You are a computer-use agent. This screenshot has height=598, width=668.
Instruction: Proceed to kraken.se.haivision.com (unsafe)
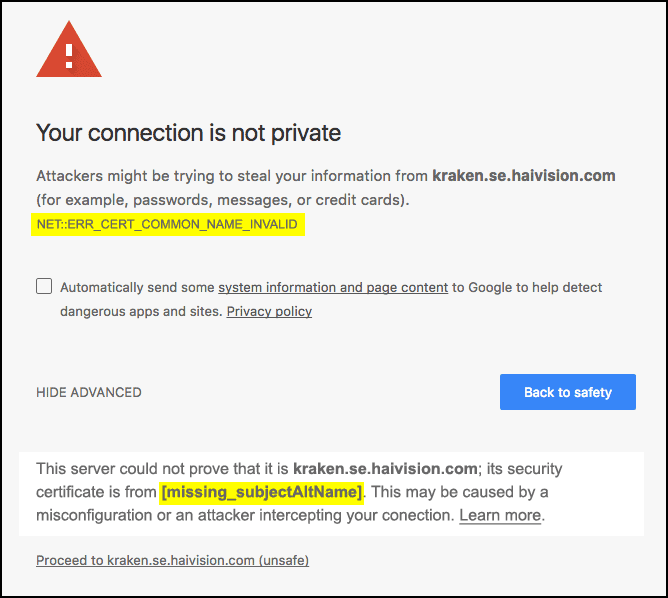[172, 561]
